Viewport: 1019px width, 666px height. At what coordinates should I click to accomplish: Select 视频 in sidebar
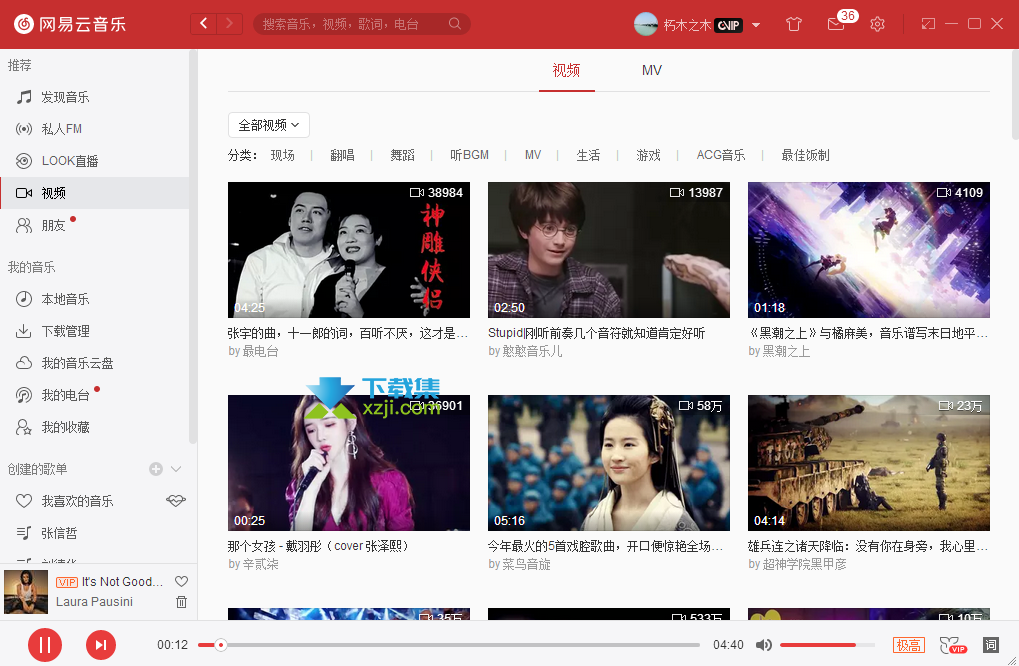tap(95, 193)
